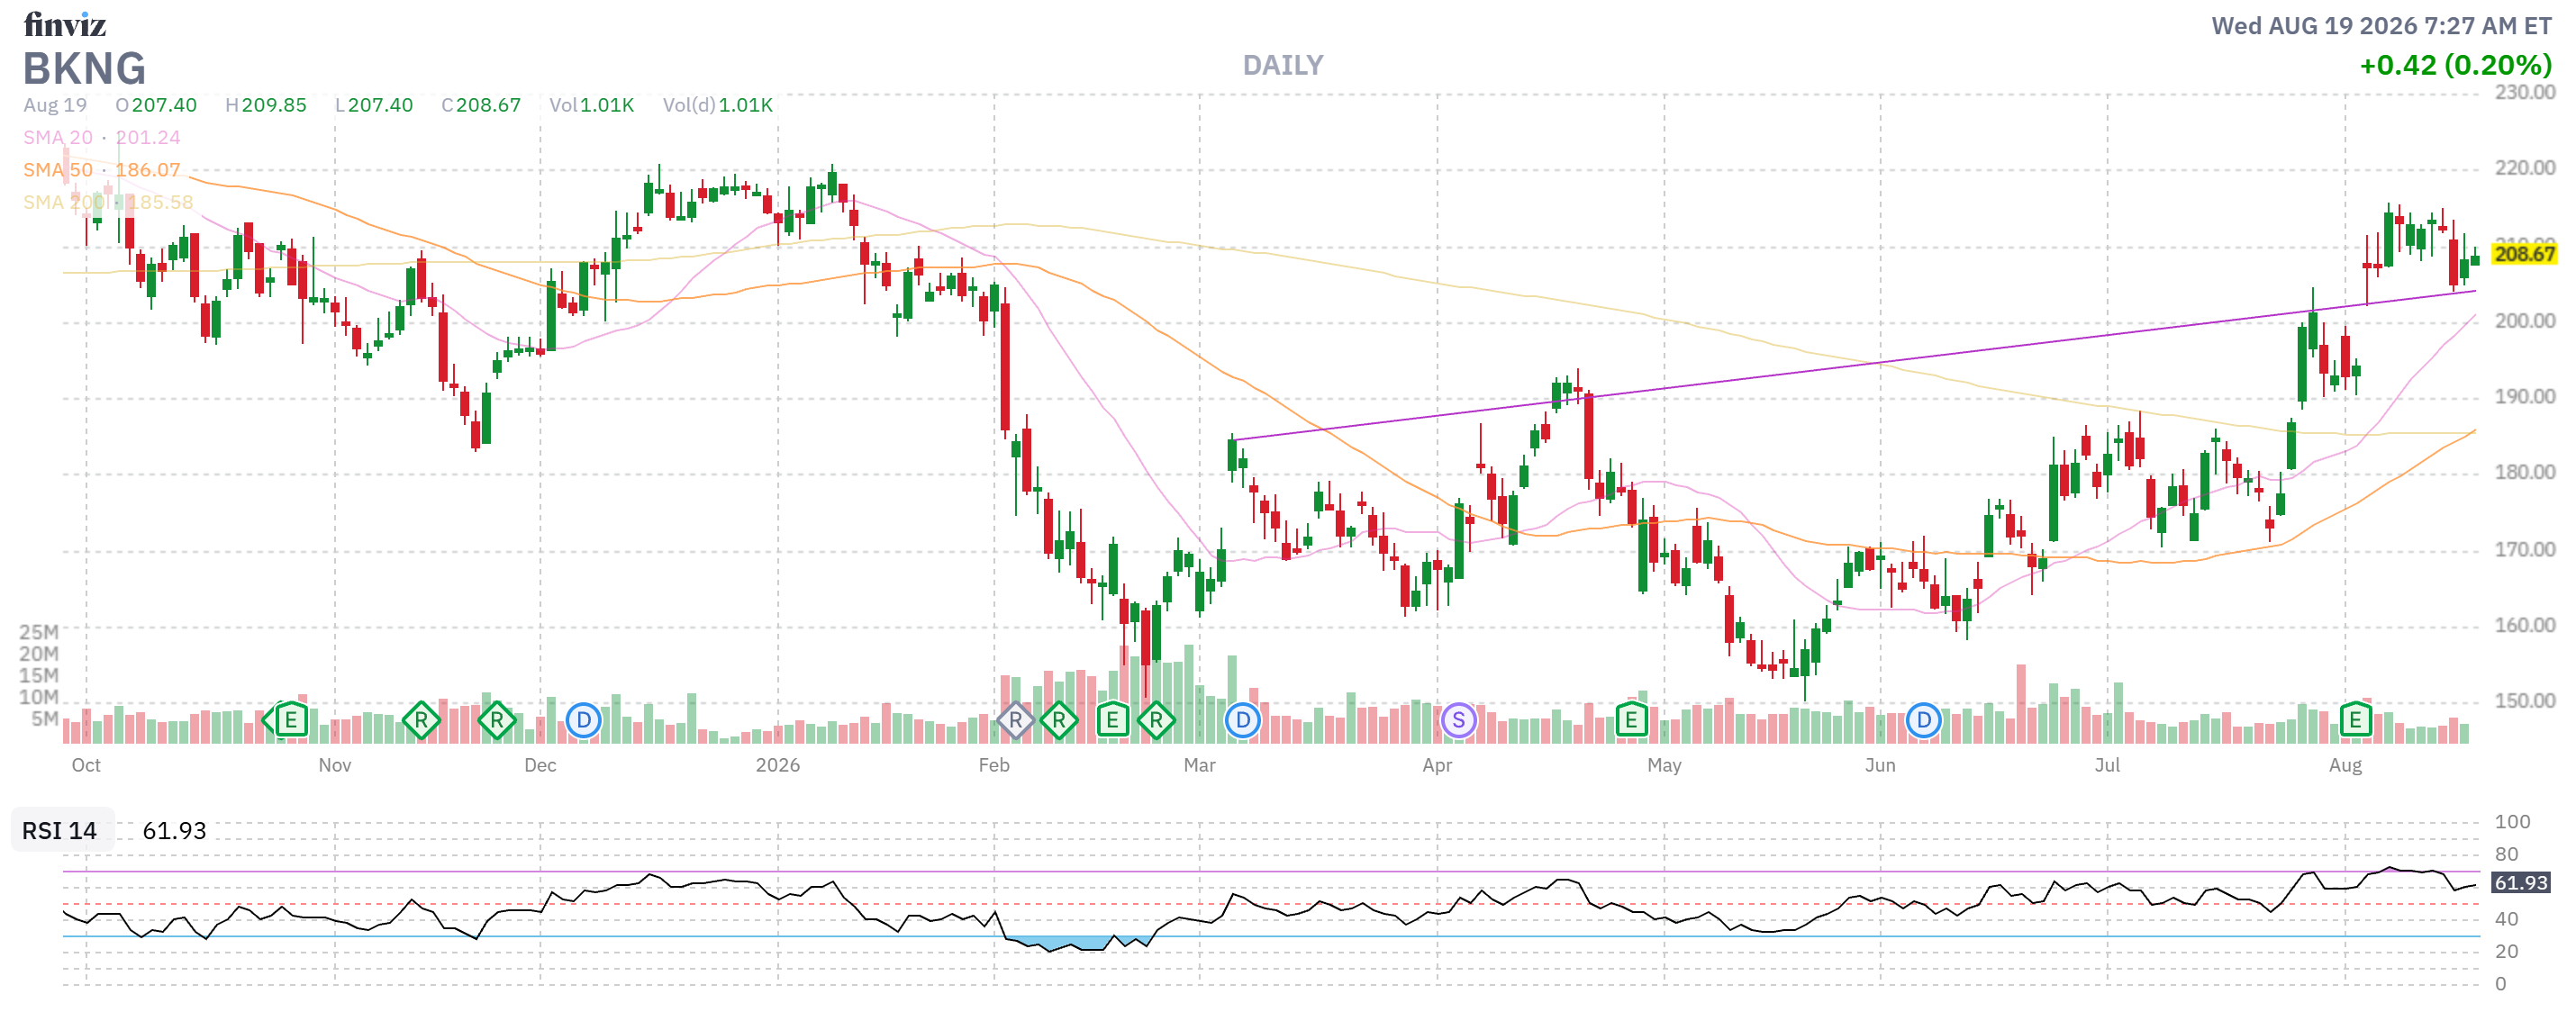Click the 15M volume axis label
This screenshot has width=2576, height=1012.
click(x=39, y=676)
